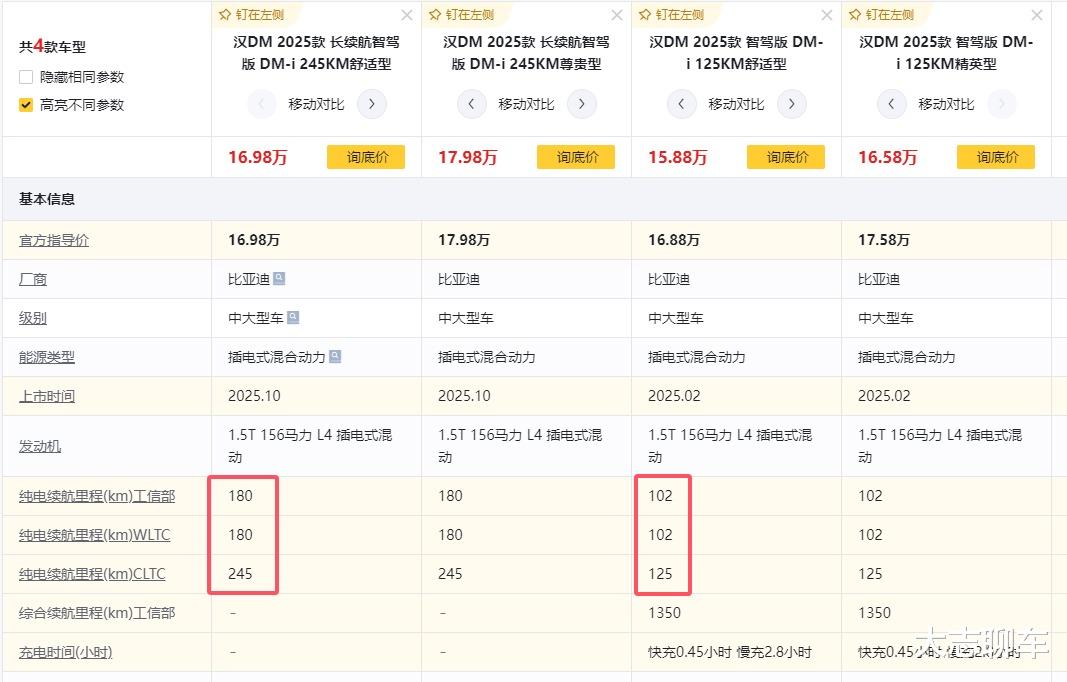This screenshot has width=1067, height=682.
Task: Open info icon next to 比亚迪 manufacturer
Action: (279, 278)
